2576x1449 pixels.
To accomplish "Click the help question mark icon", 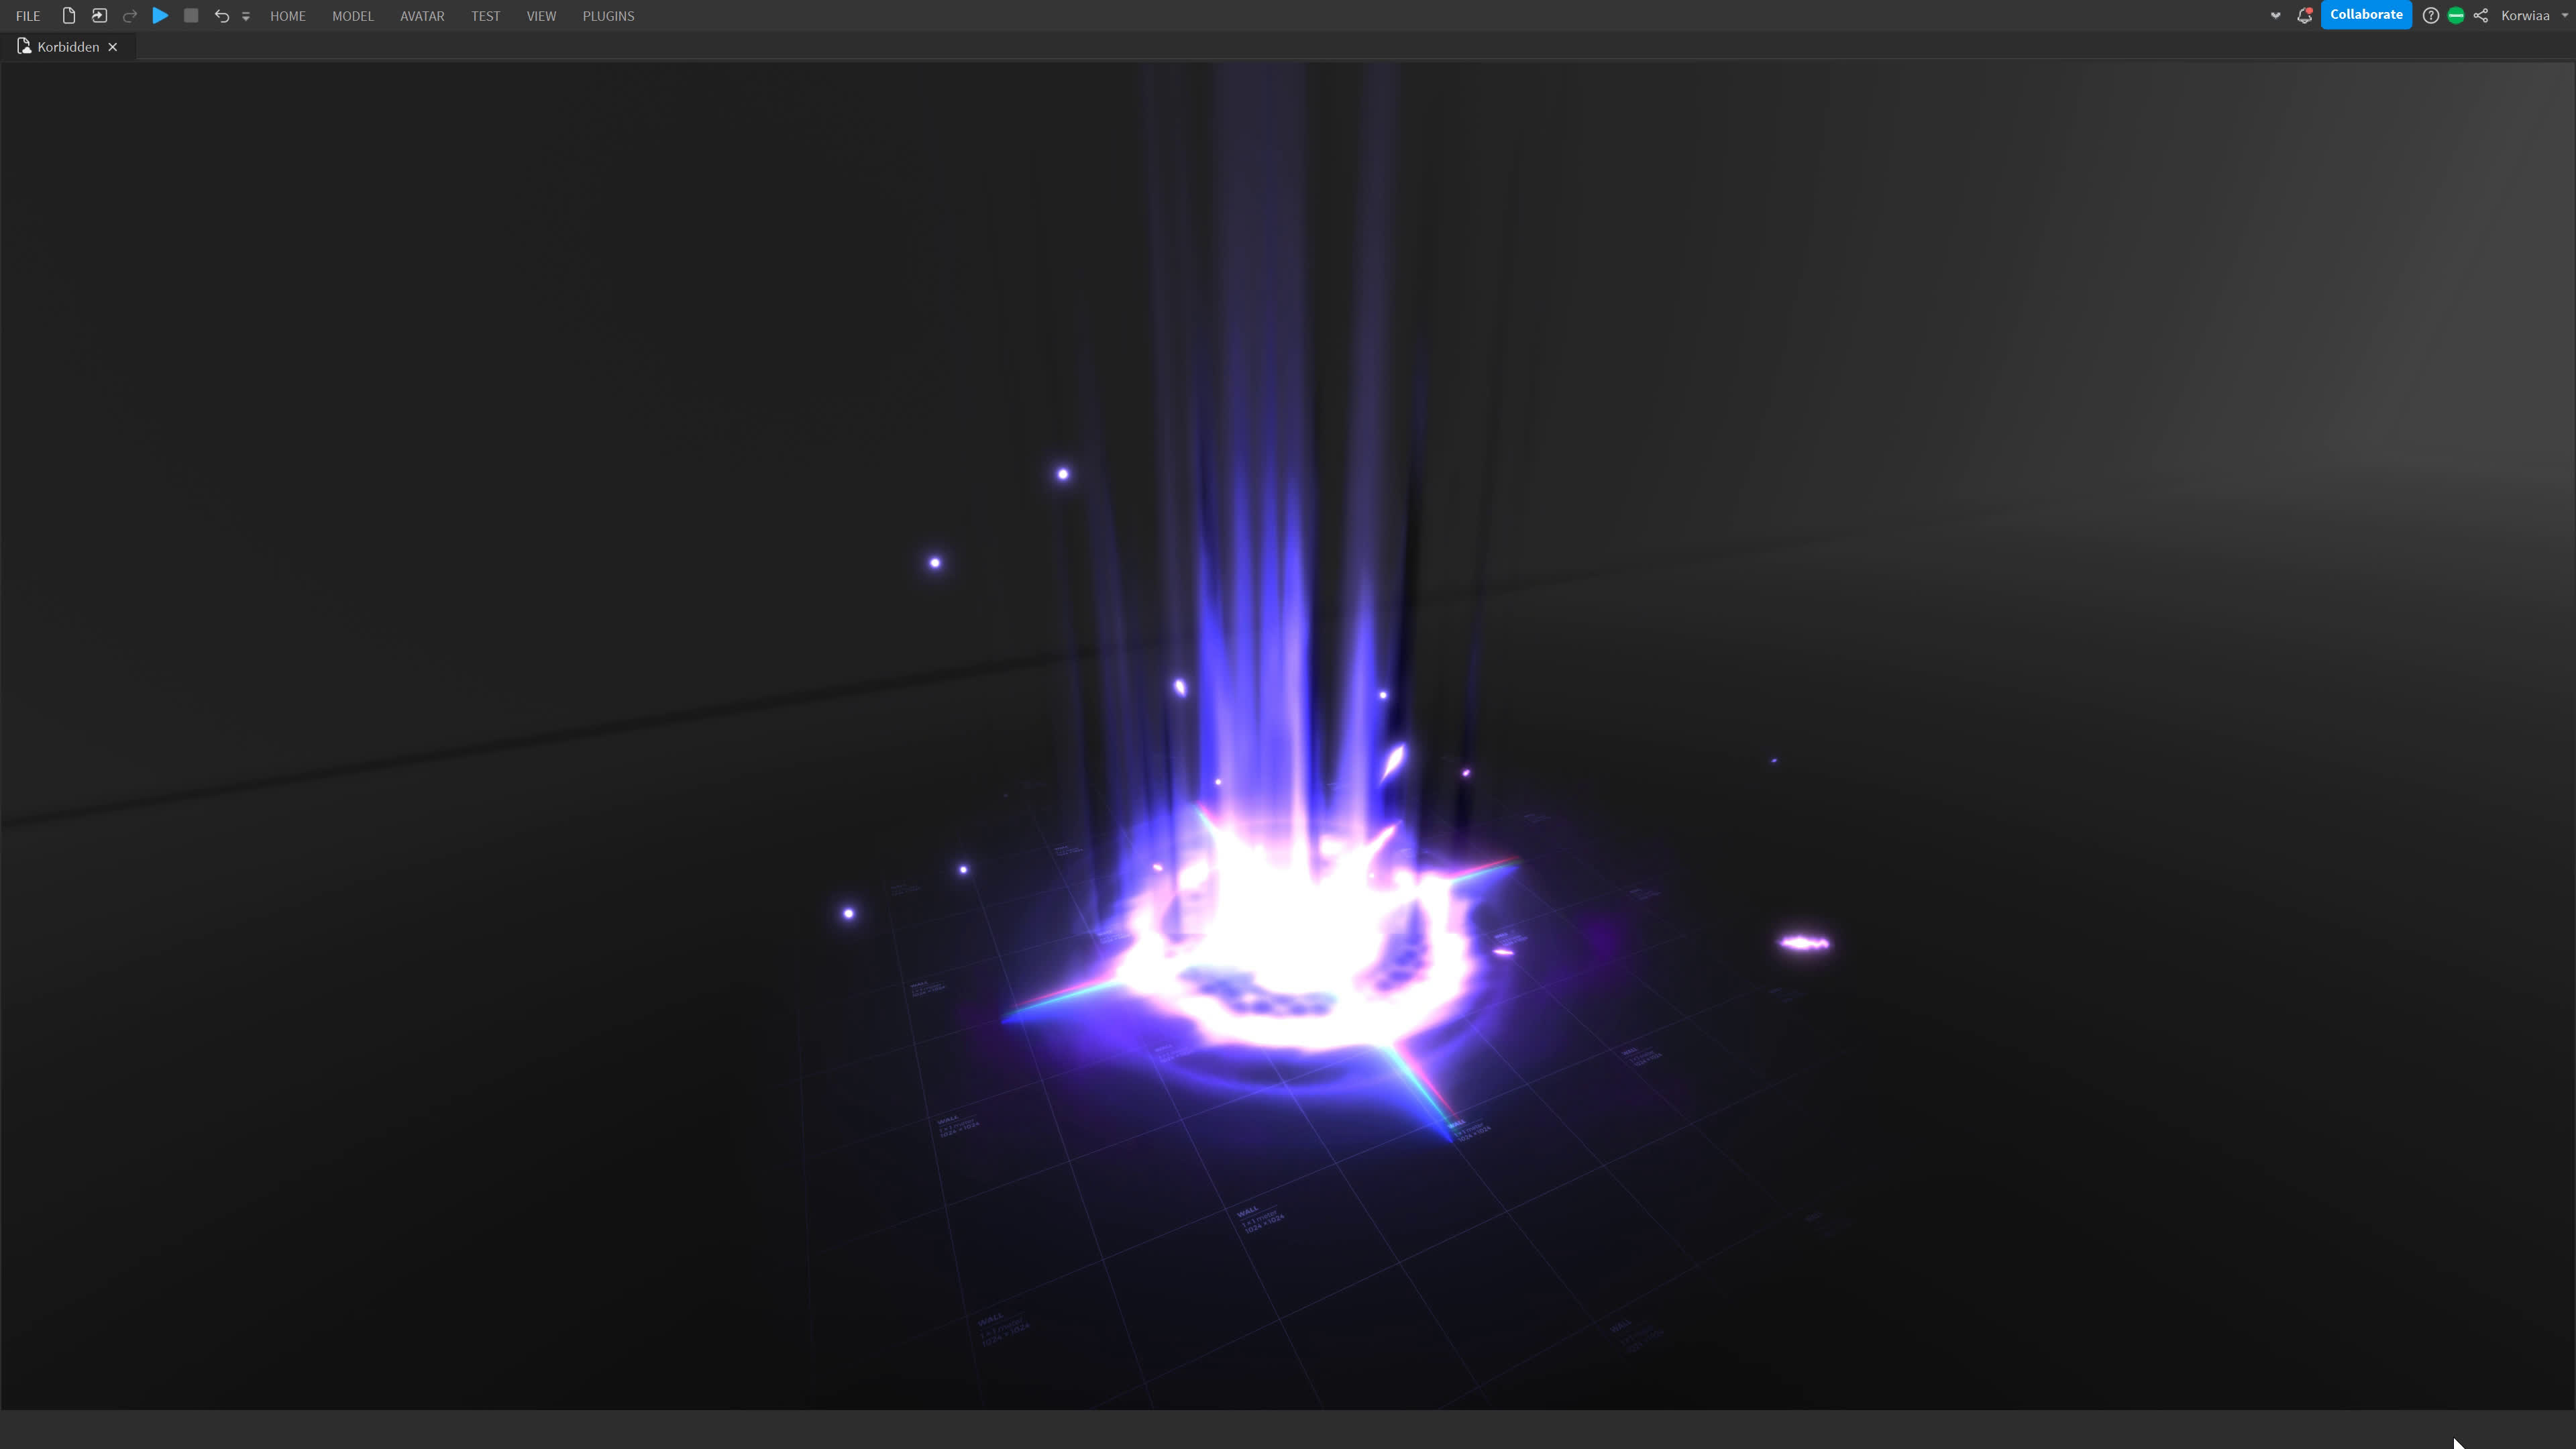I will 2430,15.
